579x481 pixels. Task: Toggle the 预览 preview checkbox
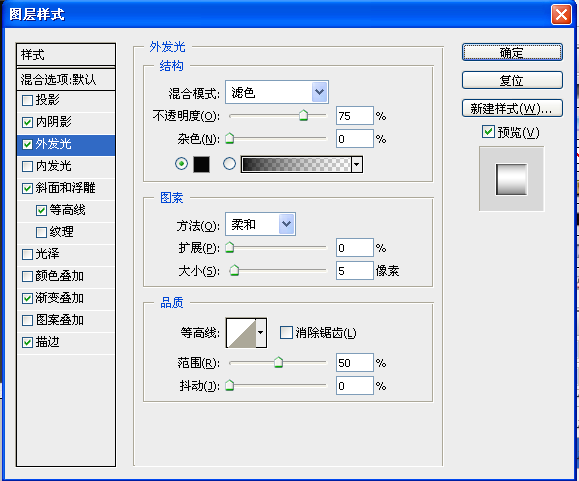(488, 132)
